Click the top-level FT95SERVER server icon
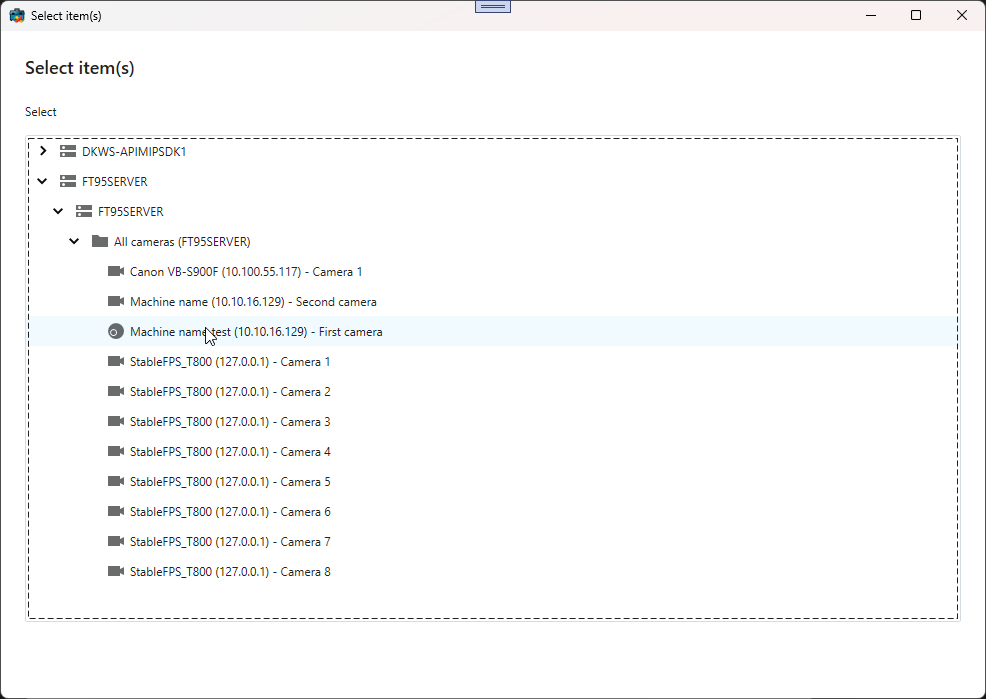This screenshot has width=986, height=699. pos(68,181)
